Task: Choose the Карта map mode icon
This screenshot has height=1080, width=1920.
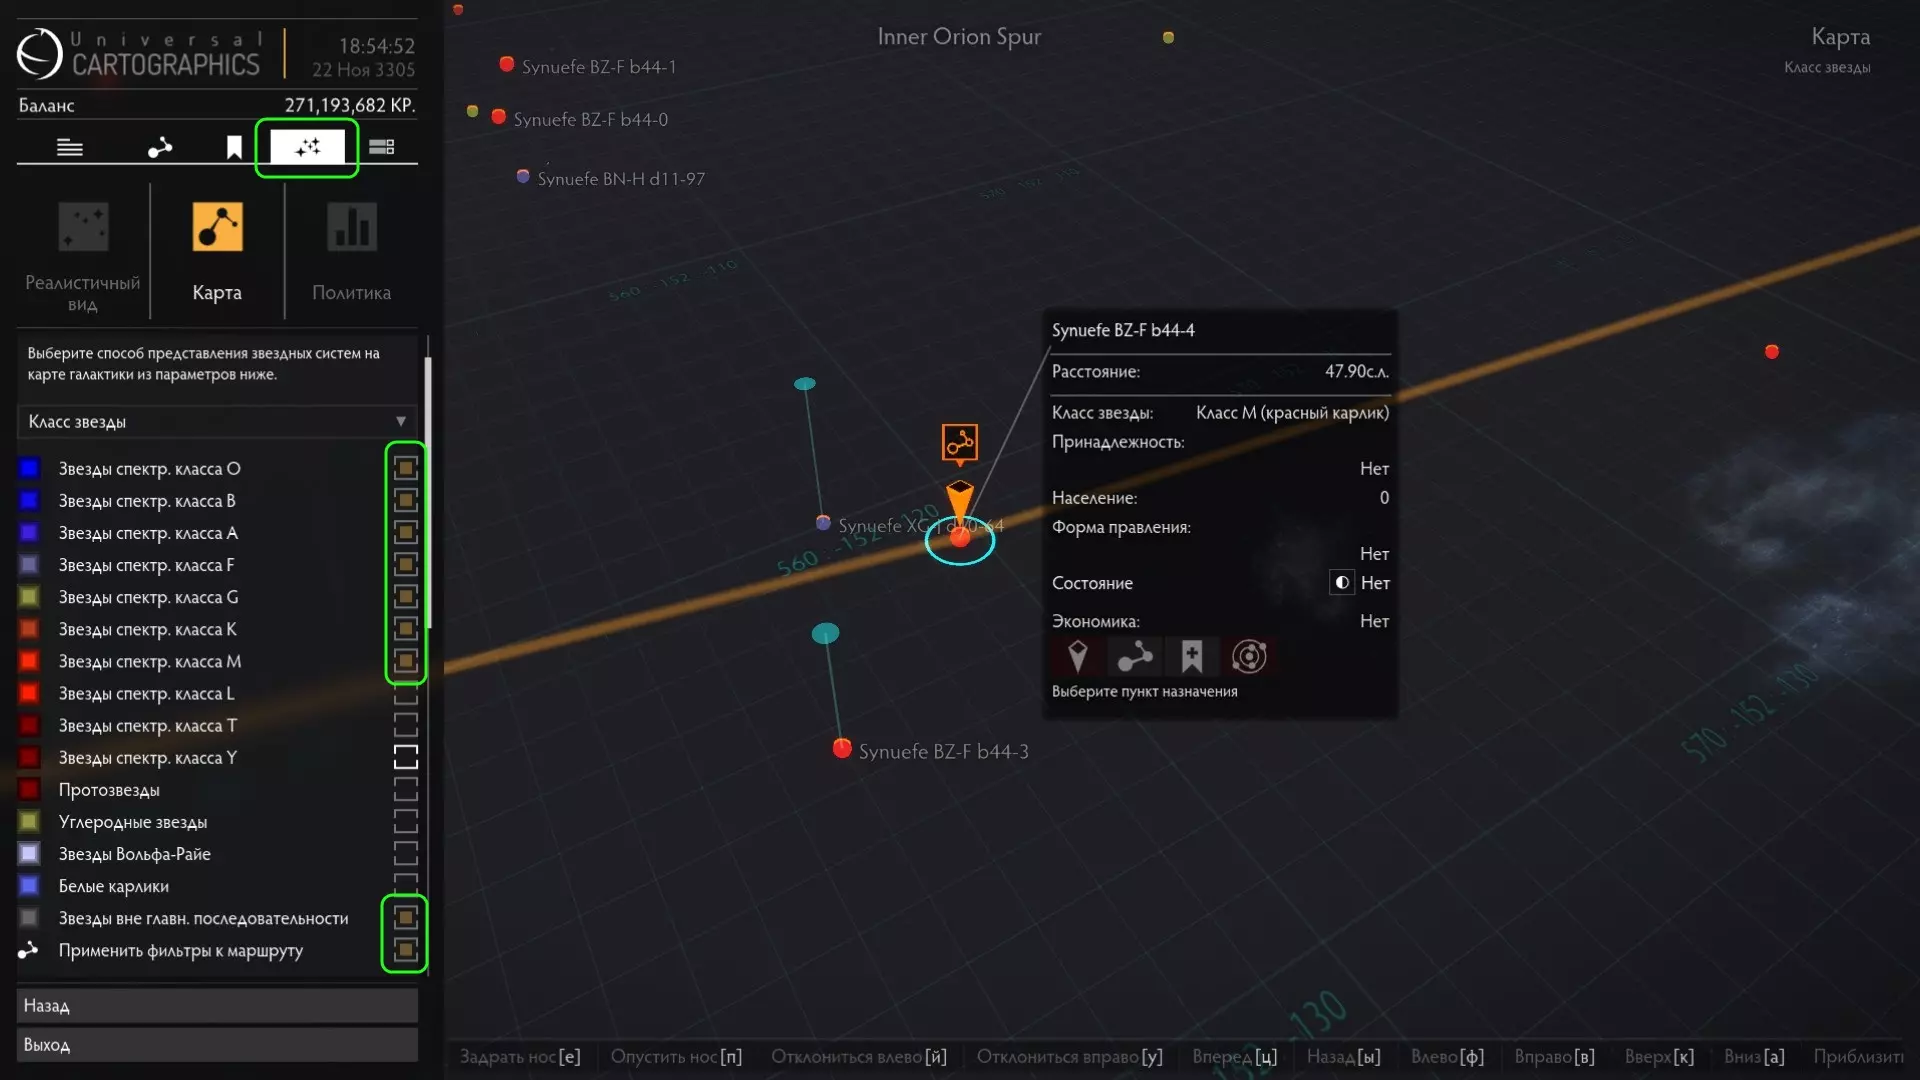Action: (x=217, y=228)
